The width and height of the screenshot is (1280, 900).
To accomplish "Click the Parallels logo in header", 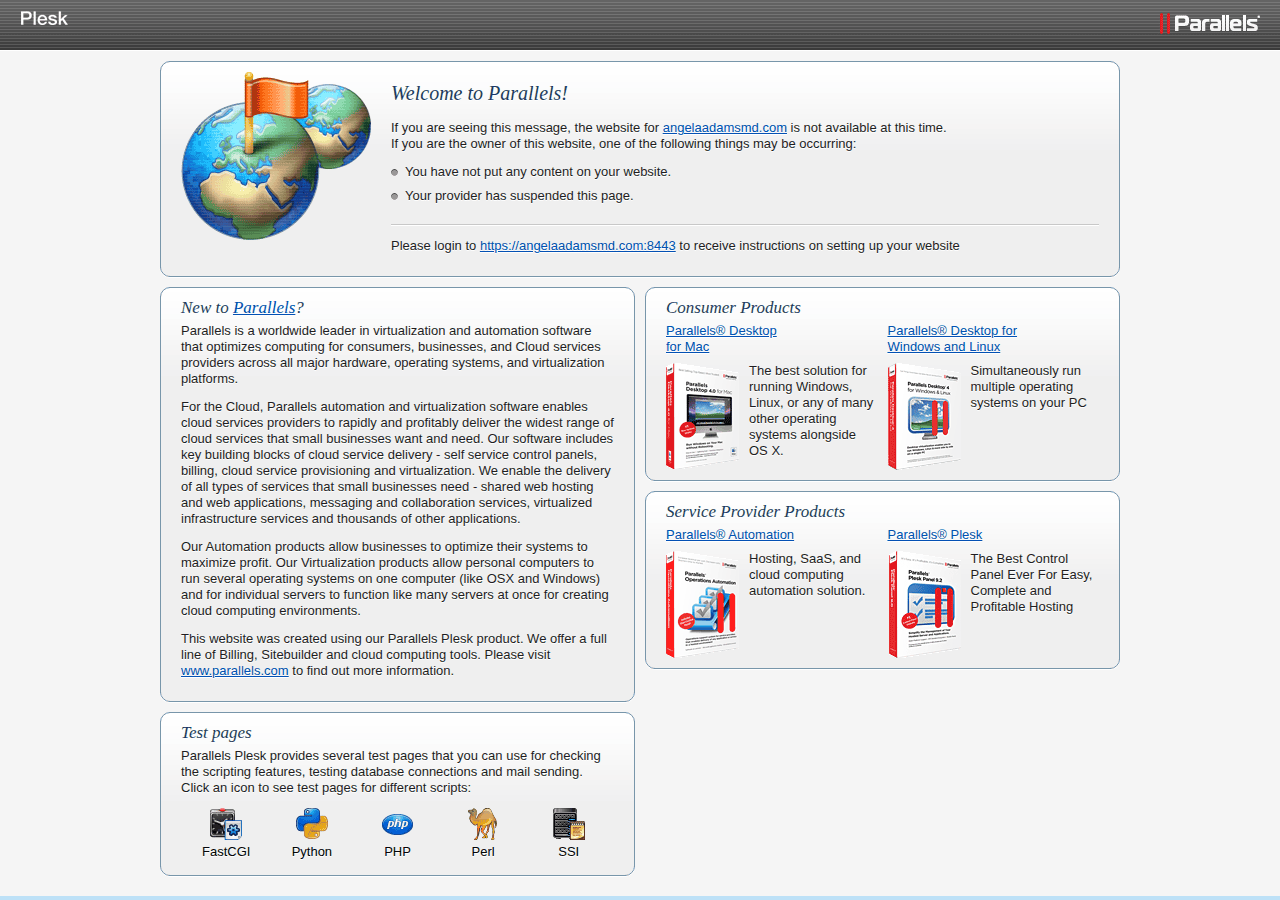I will point(1209,22).
